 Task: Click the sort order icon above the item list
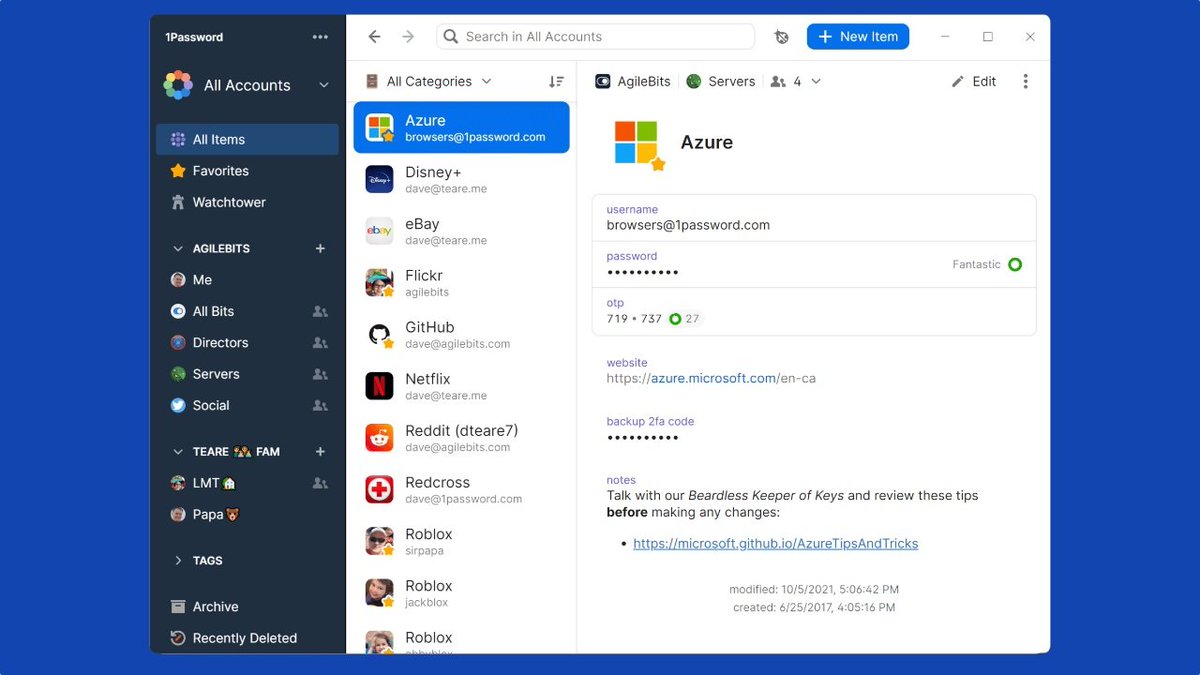(x=556, y=81)
